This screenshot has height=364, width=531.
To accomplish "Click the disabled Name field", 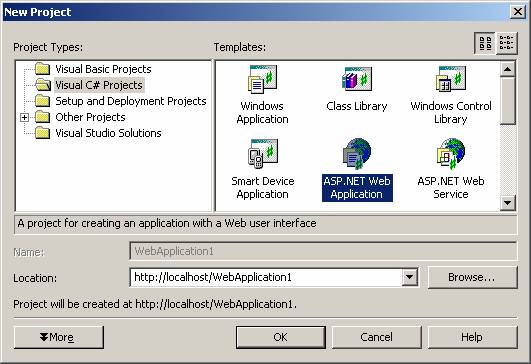I will [323, 251].
